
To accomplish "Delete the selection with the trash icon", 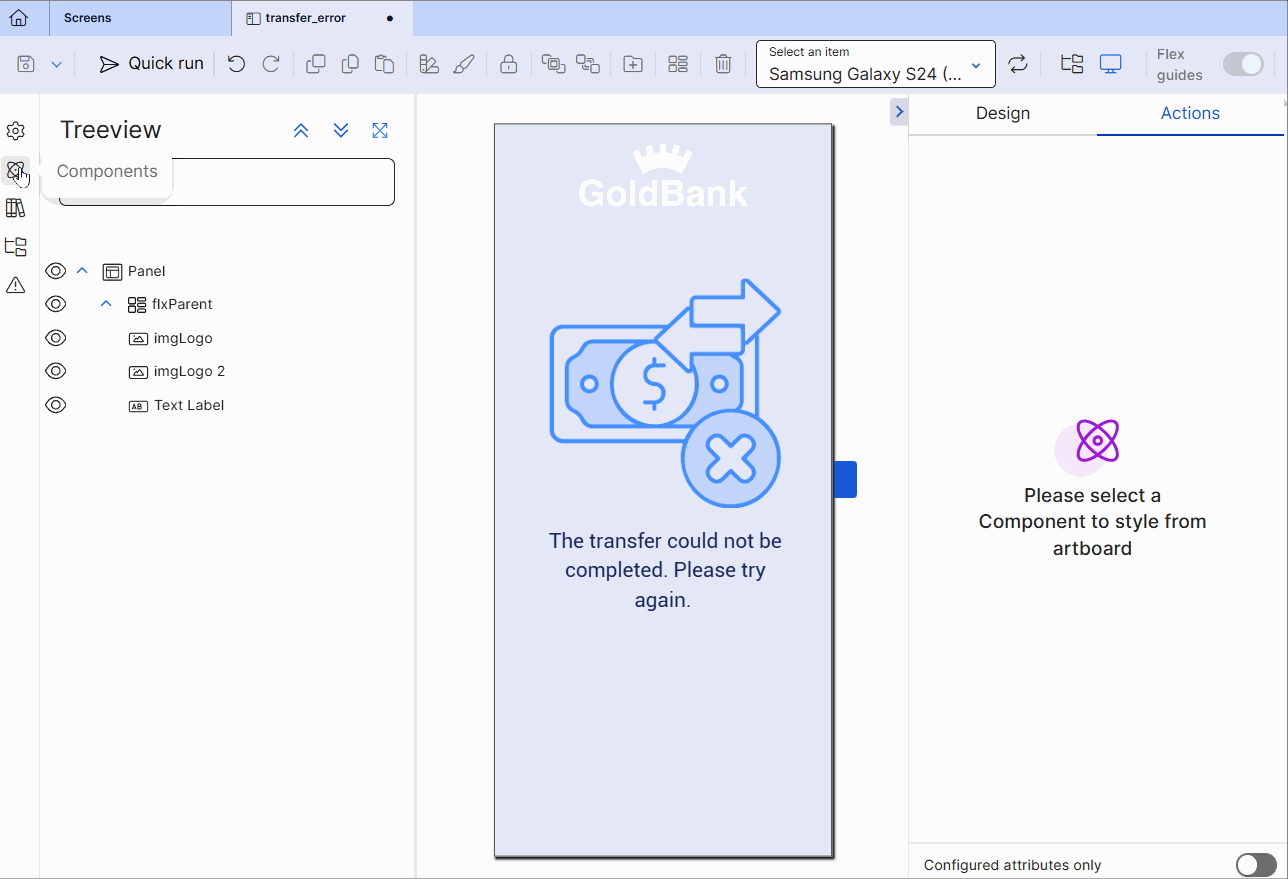I will (723, 63).
